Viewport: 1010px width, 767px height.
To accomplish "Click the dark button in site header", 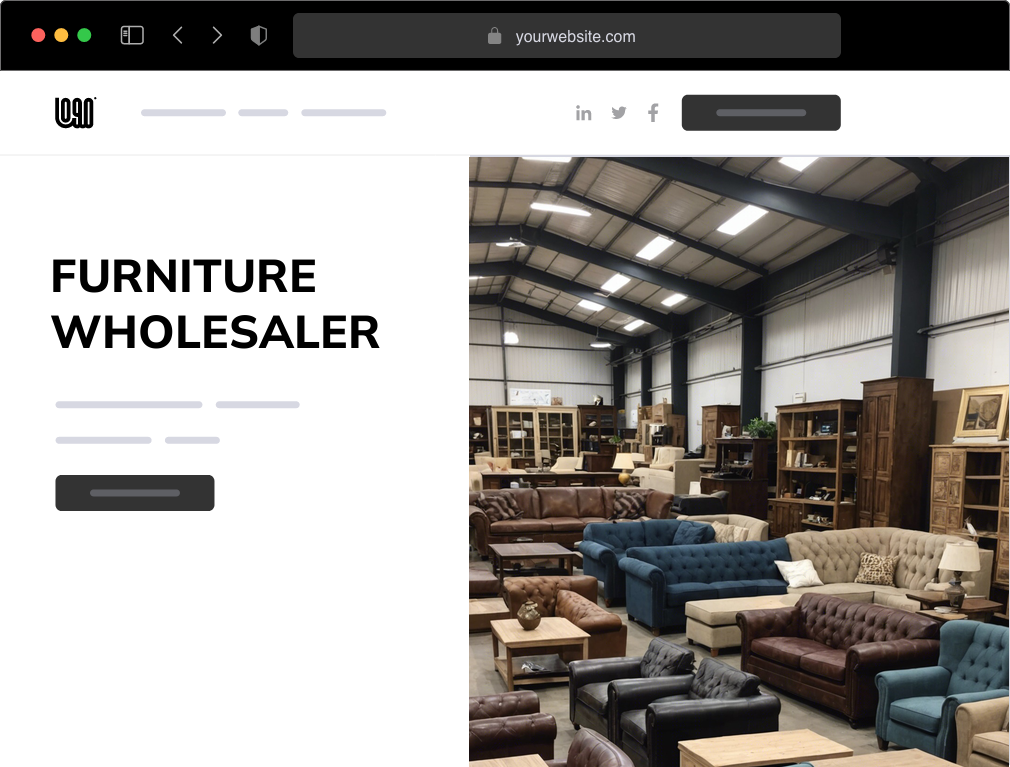I will tap(761, 113).
